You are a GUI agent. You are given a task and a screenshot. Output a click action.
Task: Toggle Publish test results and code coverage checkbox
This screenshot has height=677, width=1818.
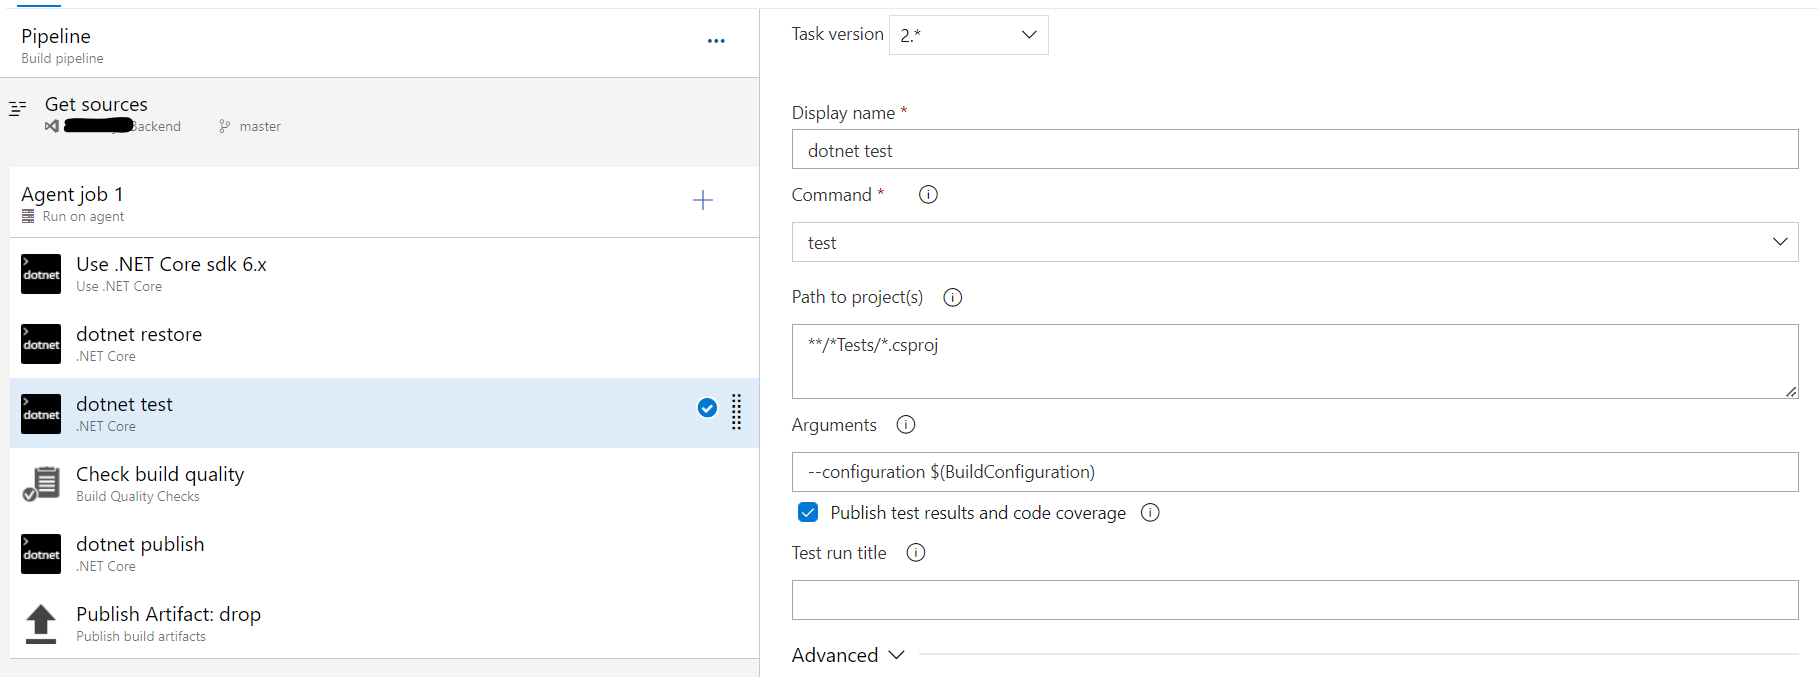tap(808, 513)
